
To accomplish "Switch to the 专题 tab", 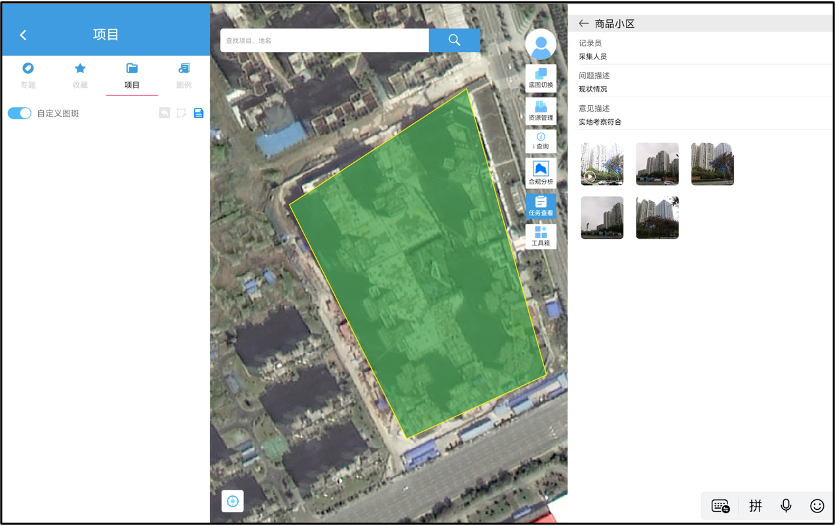I will [28, 75].
